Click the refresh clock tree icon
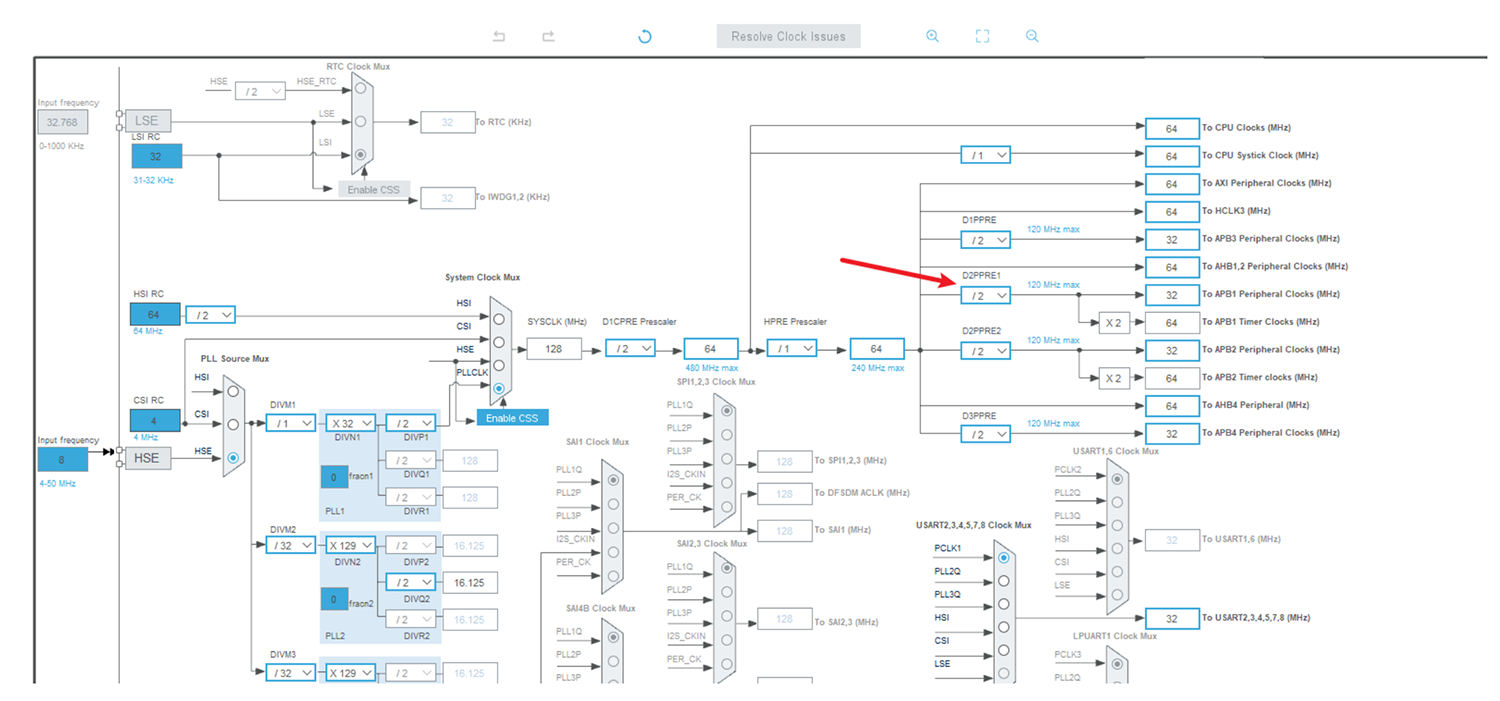This screenshot has width=1500, height=701. click(x=645, y=36)
